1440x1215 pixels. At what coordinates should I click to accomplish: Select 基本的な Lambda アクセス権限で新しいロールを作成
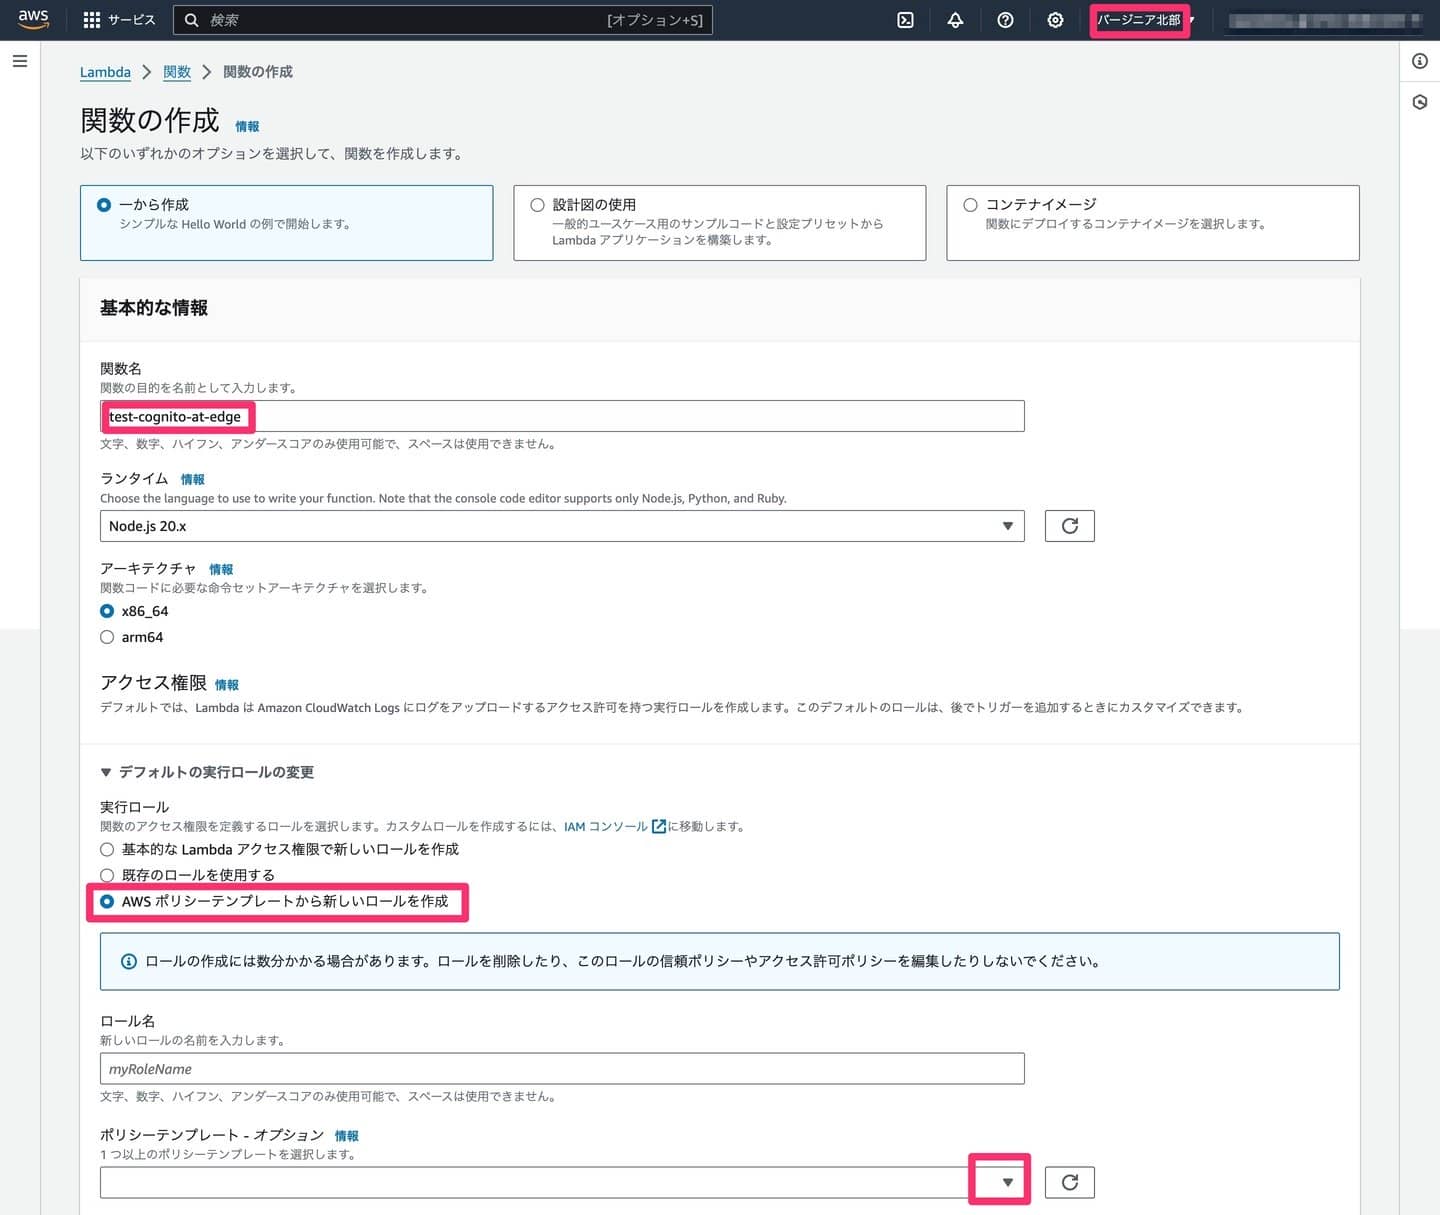[107, 849]
